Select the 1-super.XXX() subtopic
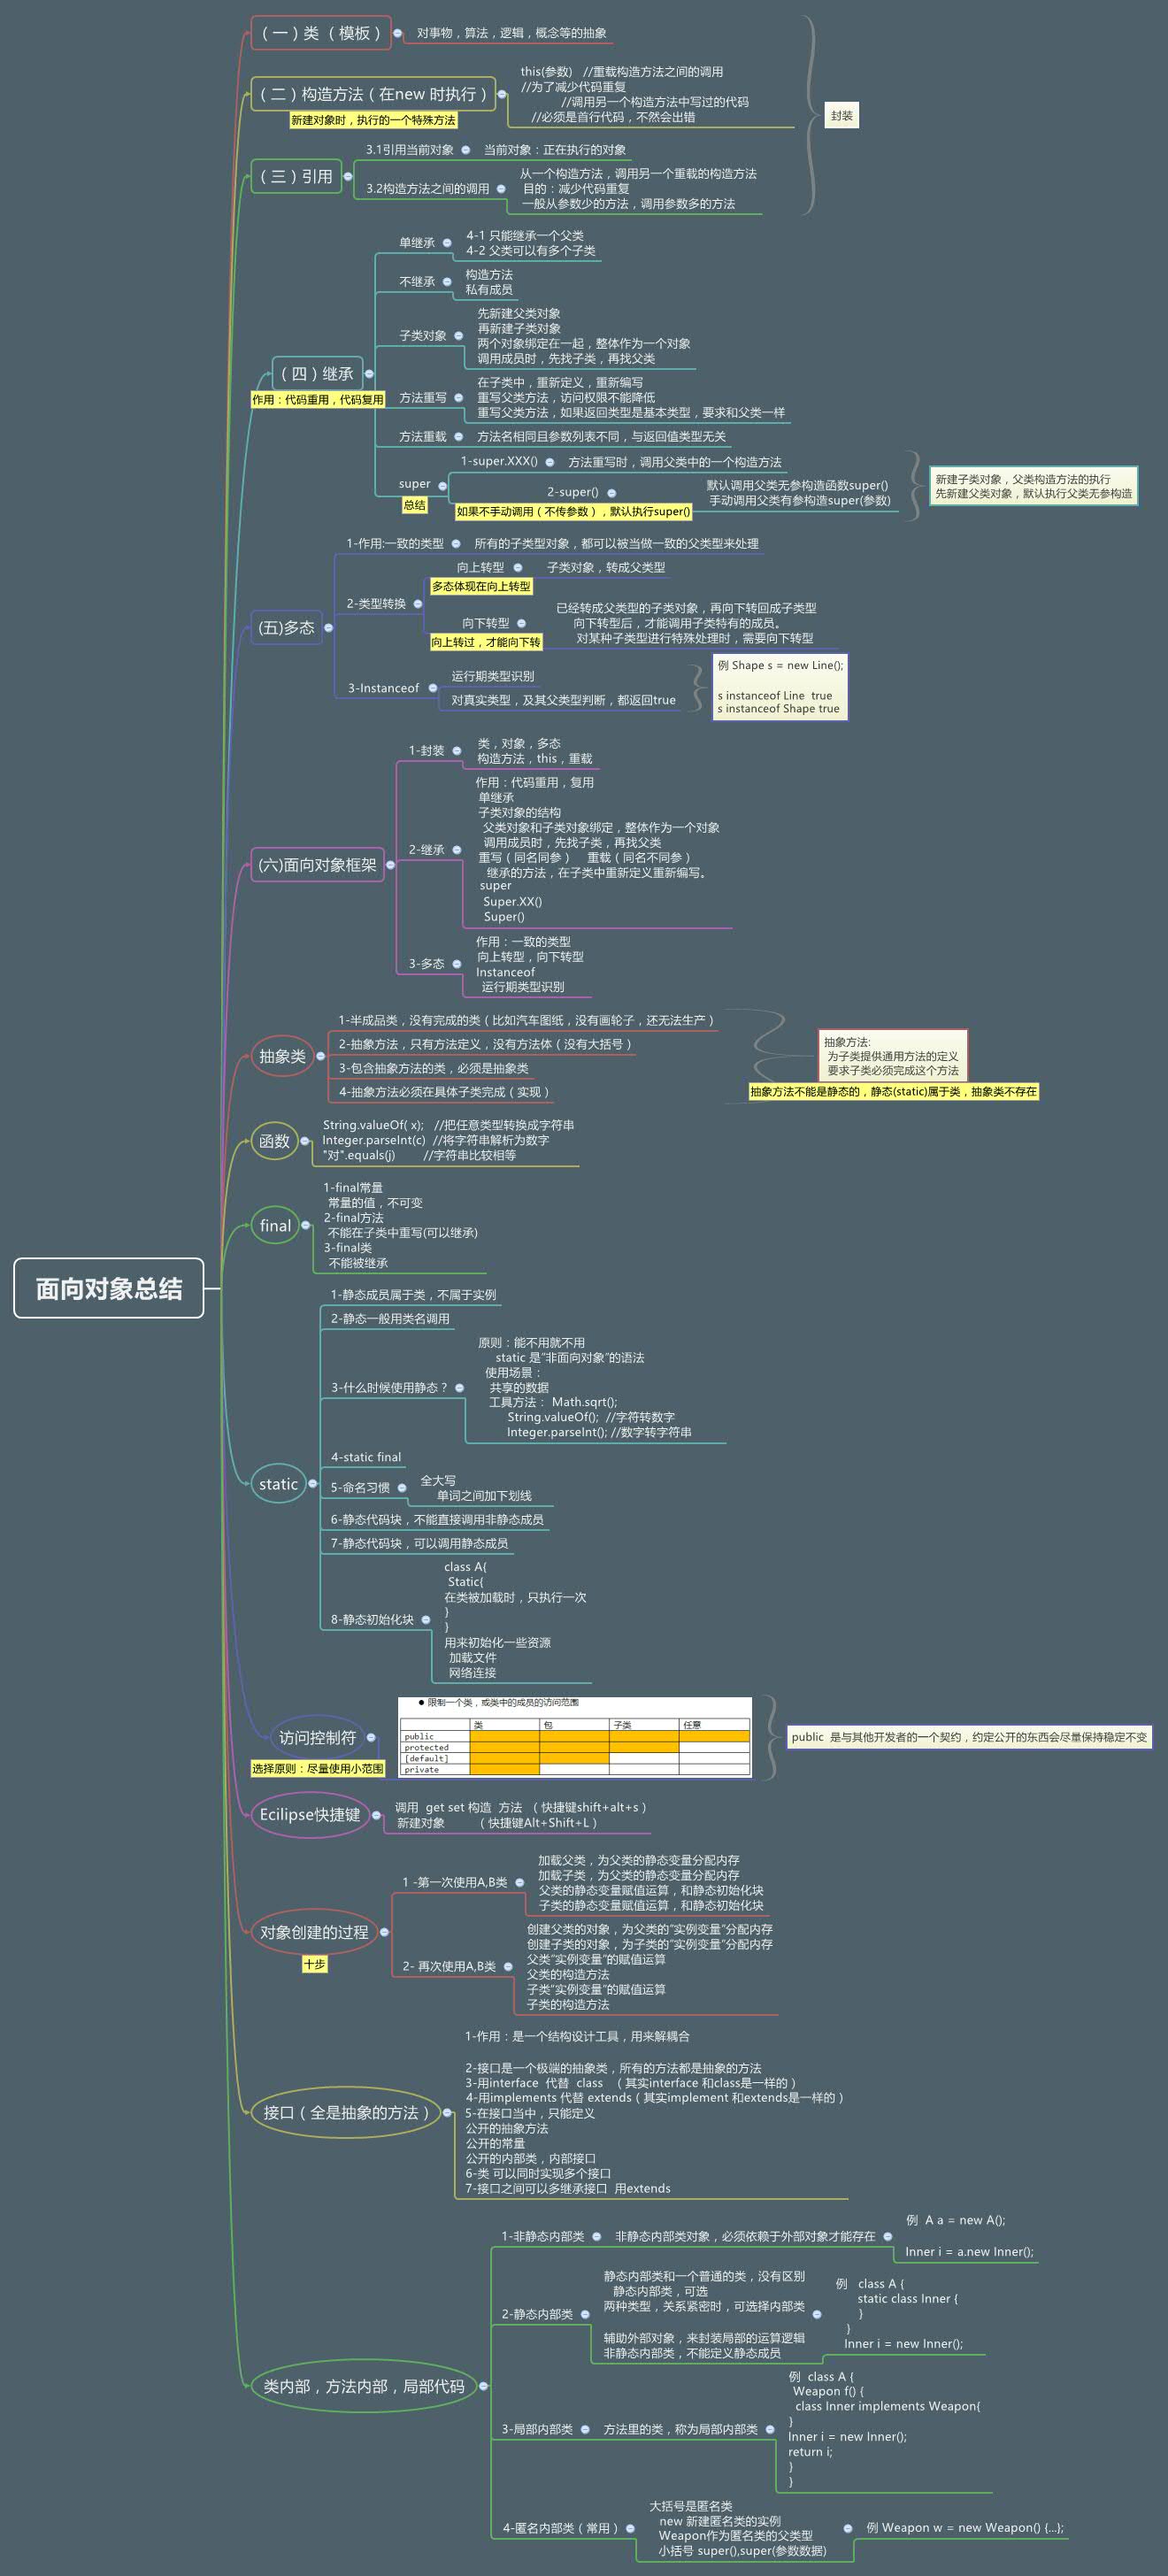This screenshot has height=2576, width=1168. coord(499,462)
